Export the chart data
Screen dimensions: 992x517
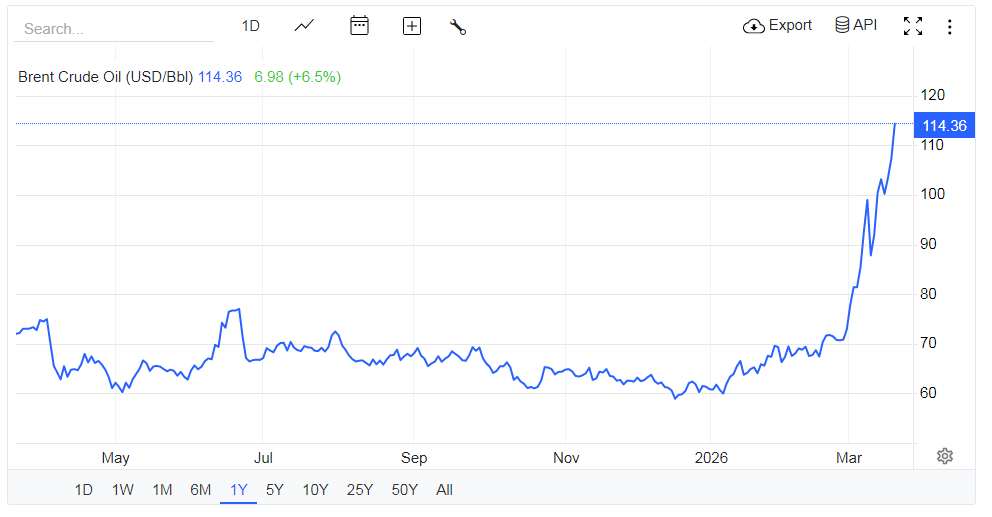[x=777, y=25]
